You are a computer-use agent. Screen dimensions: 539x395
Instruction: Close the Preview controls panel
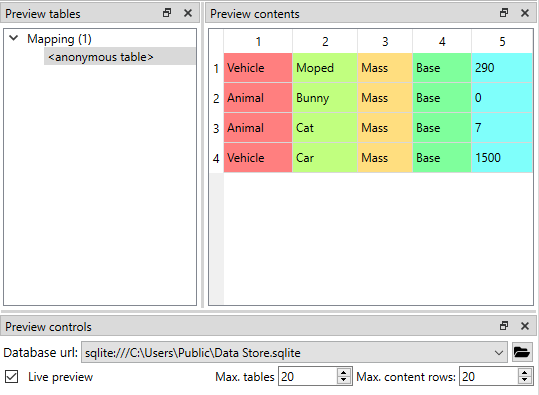pos(525,326)
